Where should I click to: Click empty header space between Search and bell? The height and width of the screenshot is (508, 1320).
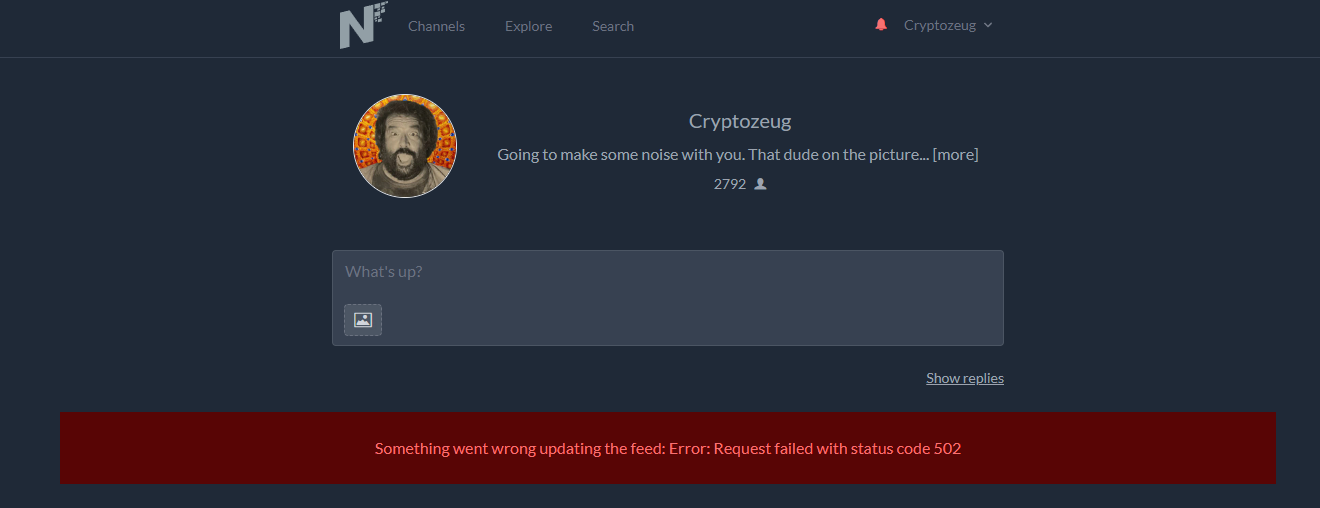pyautogui.click(x=754, y=26)
